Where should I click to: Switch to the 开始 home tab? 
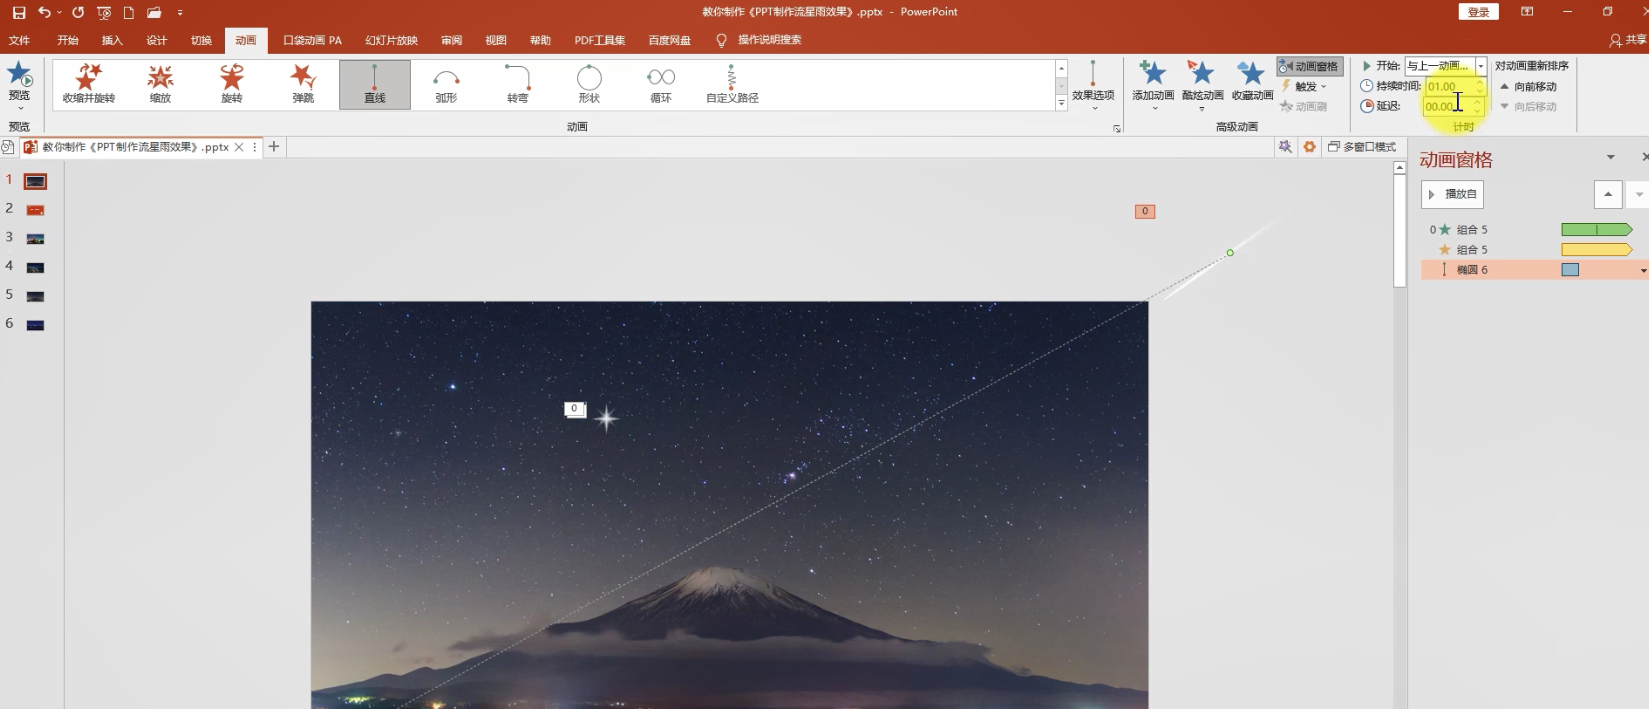68,41
